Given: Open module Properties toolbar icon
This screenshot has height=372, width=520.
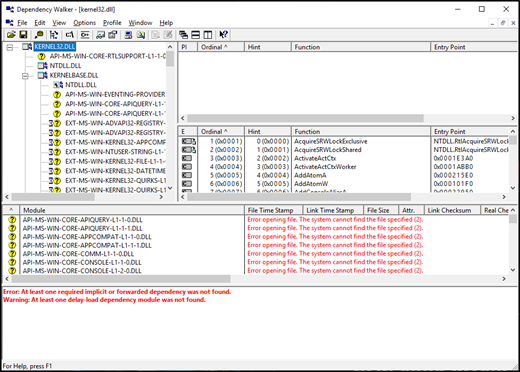Looking at the screenshot, I should coord(113,35).
